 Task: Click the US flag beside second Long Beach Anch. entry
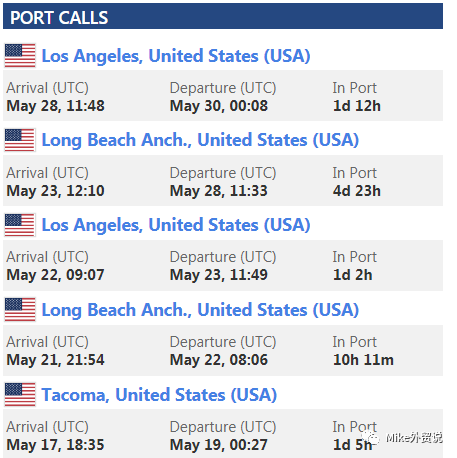click(x=20, y=310)
